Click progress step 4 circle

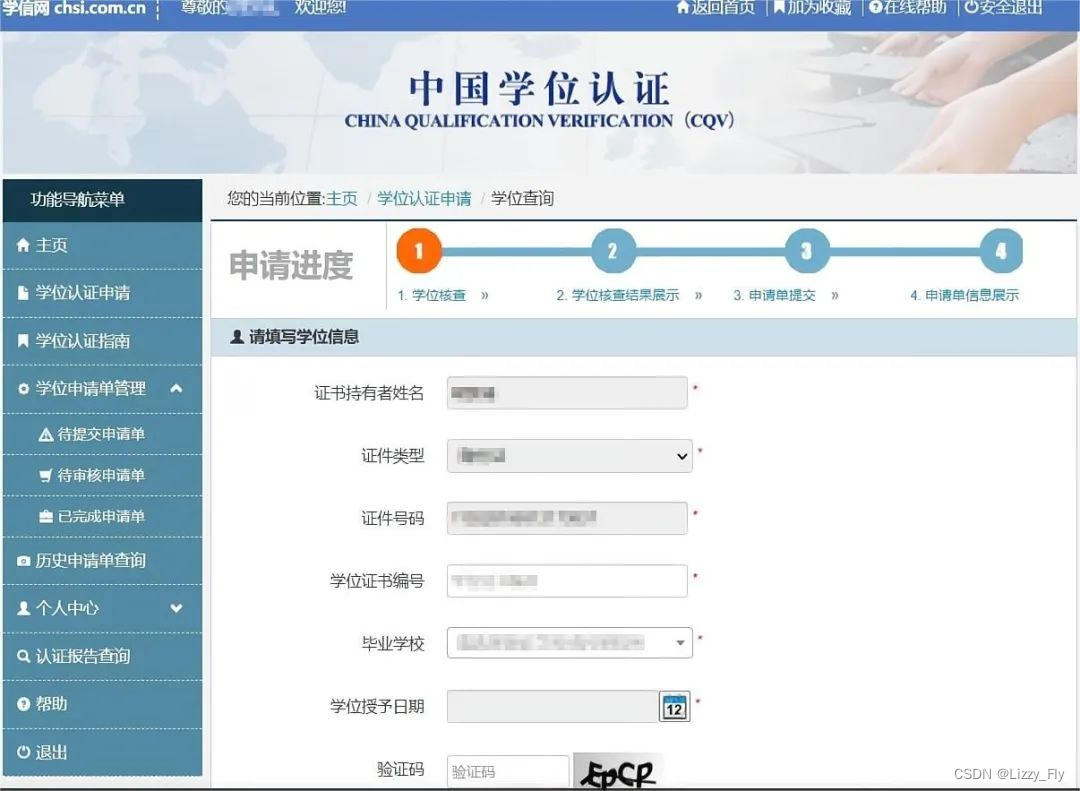click(x=1001, y=251)
